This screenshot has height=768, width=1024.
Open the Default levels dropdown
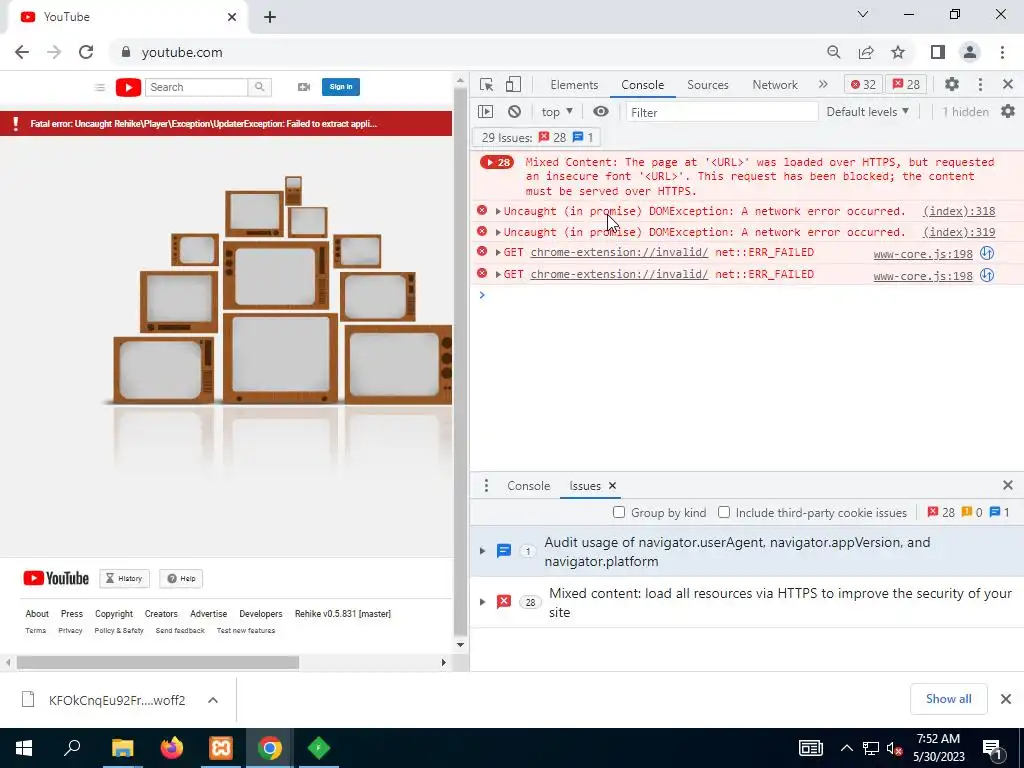pyautogui.click(x=867, y=112)
